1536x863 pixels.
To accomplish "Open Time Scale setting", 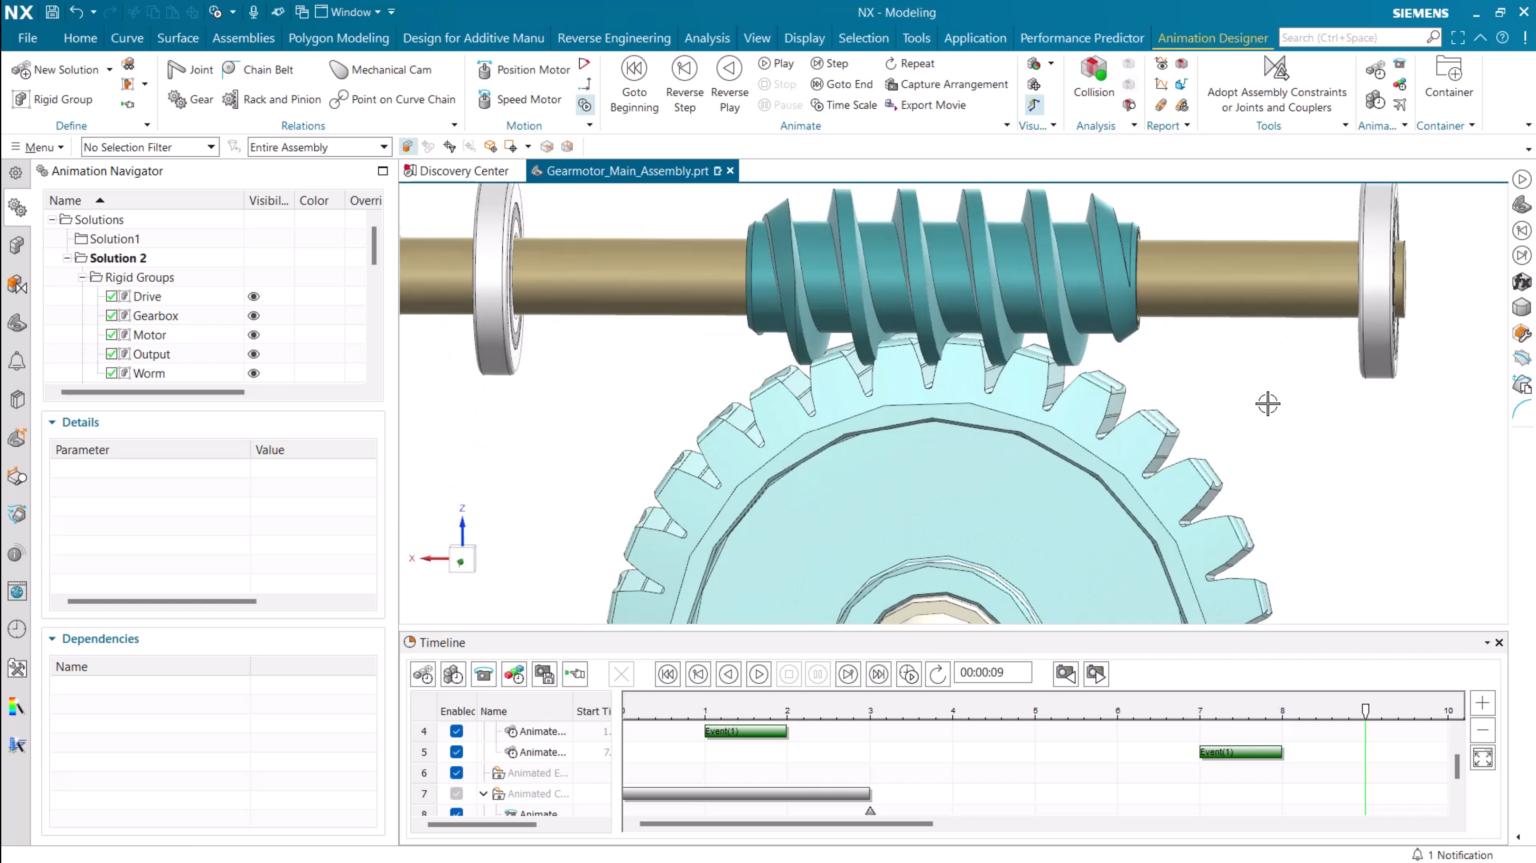I will pos(843,105).
